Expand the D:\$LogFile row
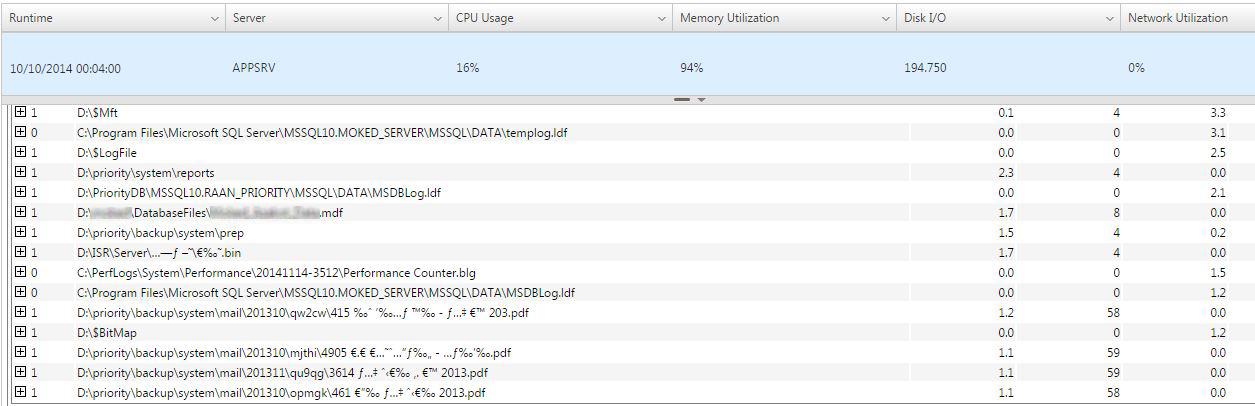 pyautogui.click(x=20, y=153)
